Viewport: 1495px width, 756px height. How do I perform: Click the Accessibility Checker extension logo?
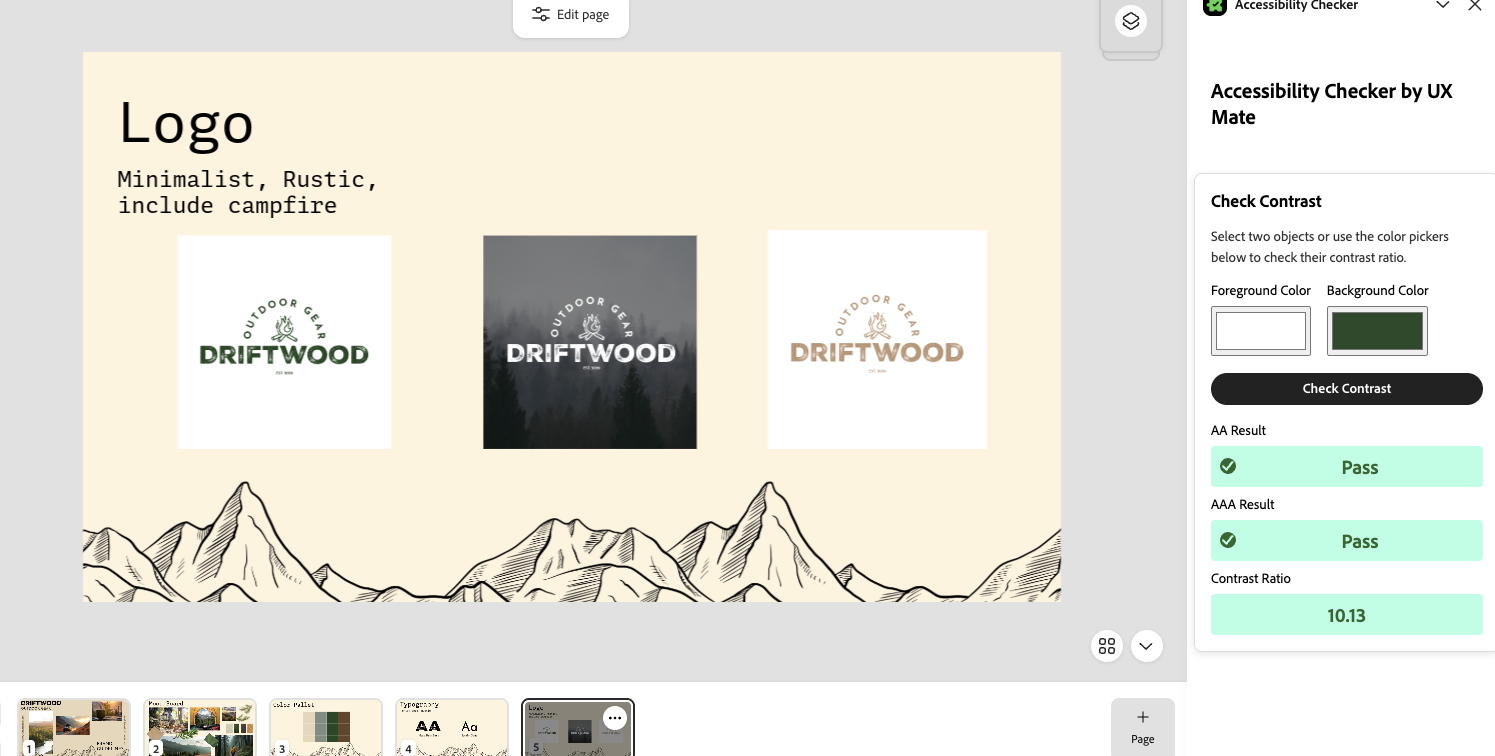tap(1214, 7)
